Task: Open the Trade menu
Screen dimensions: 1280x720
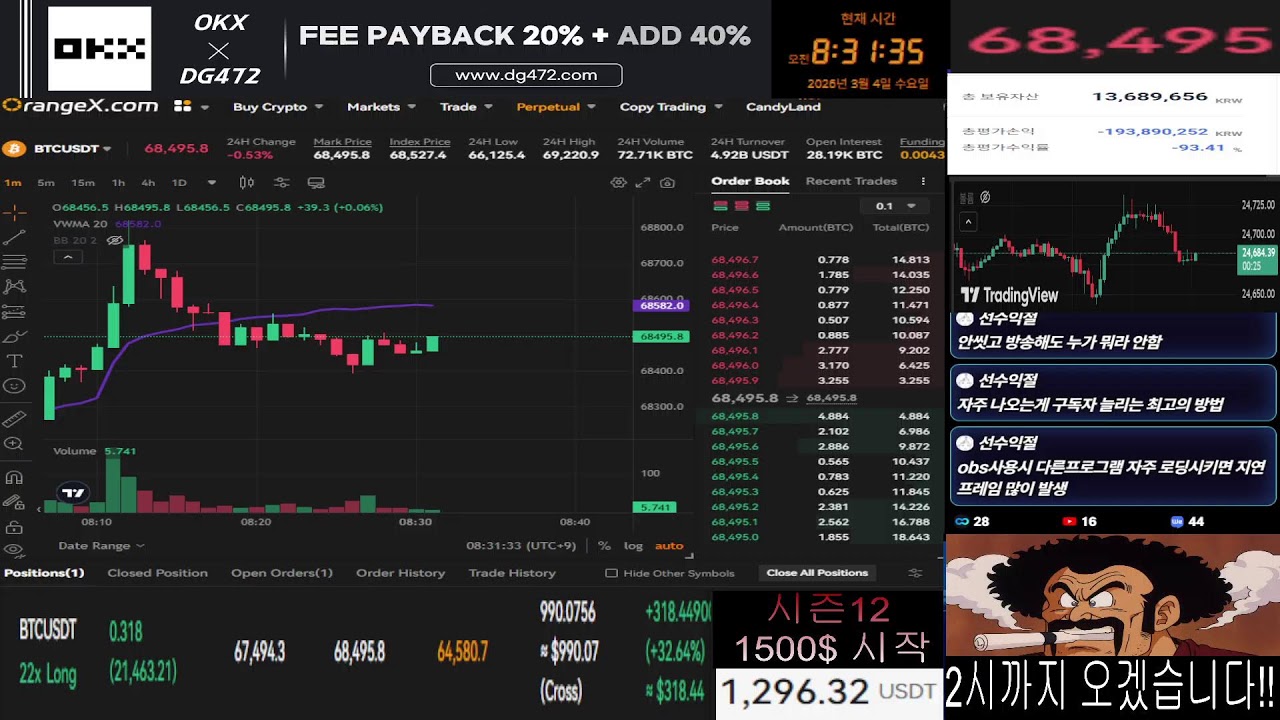Action: pos(464,107)
